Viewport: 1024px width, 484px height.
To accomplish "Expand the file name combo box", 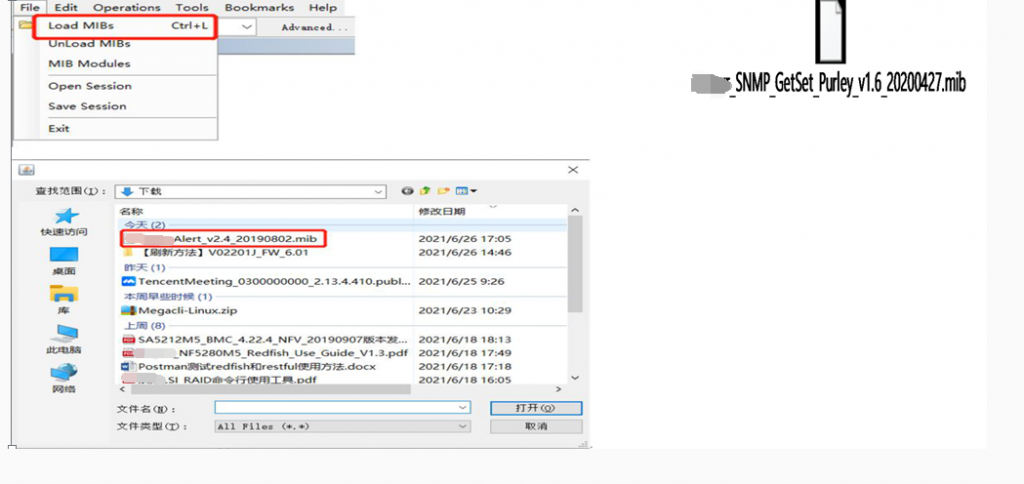I will tap(462, 408).
